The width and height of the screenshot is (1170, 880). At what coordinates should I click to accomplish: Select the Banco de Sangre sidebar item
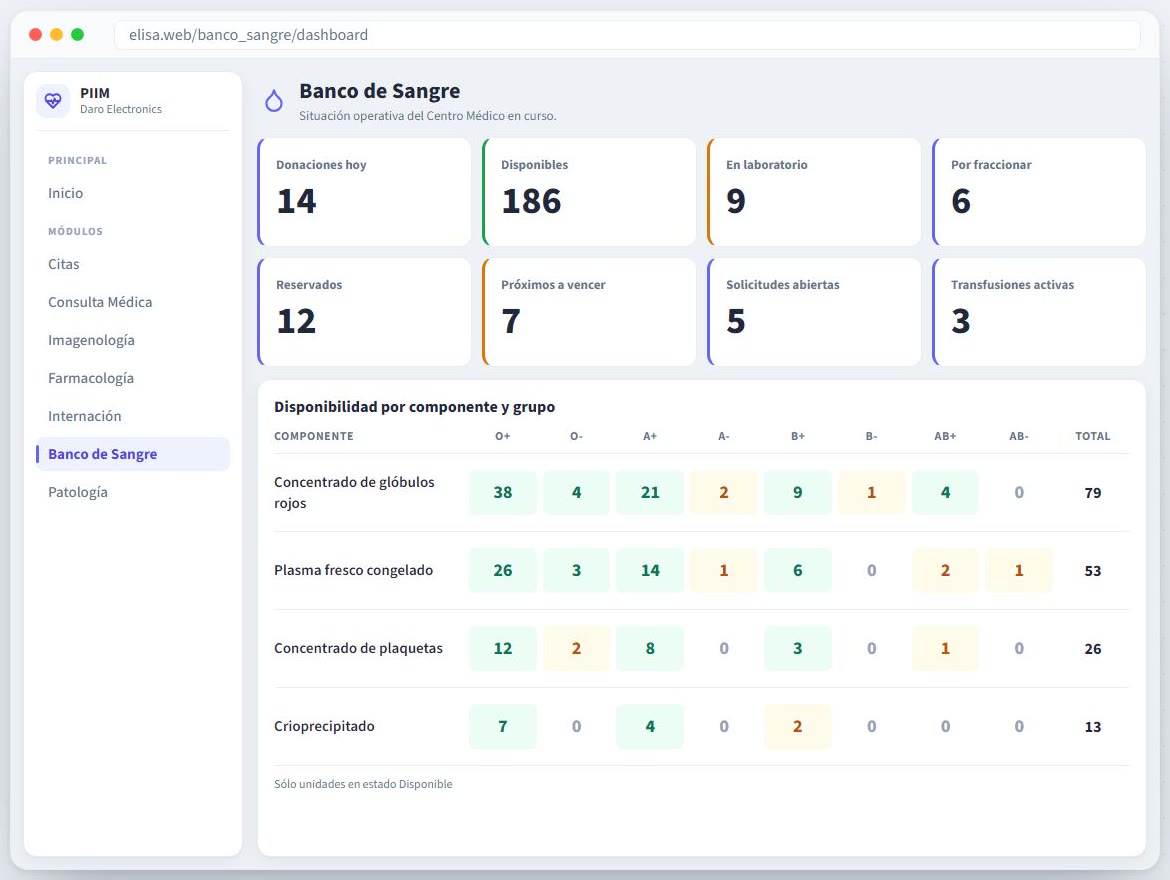click(133, 454)
